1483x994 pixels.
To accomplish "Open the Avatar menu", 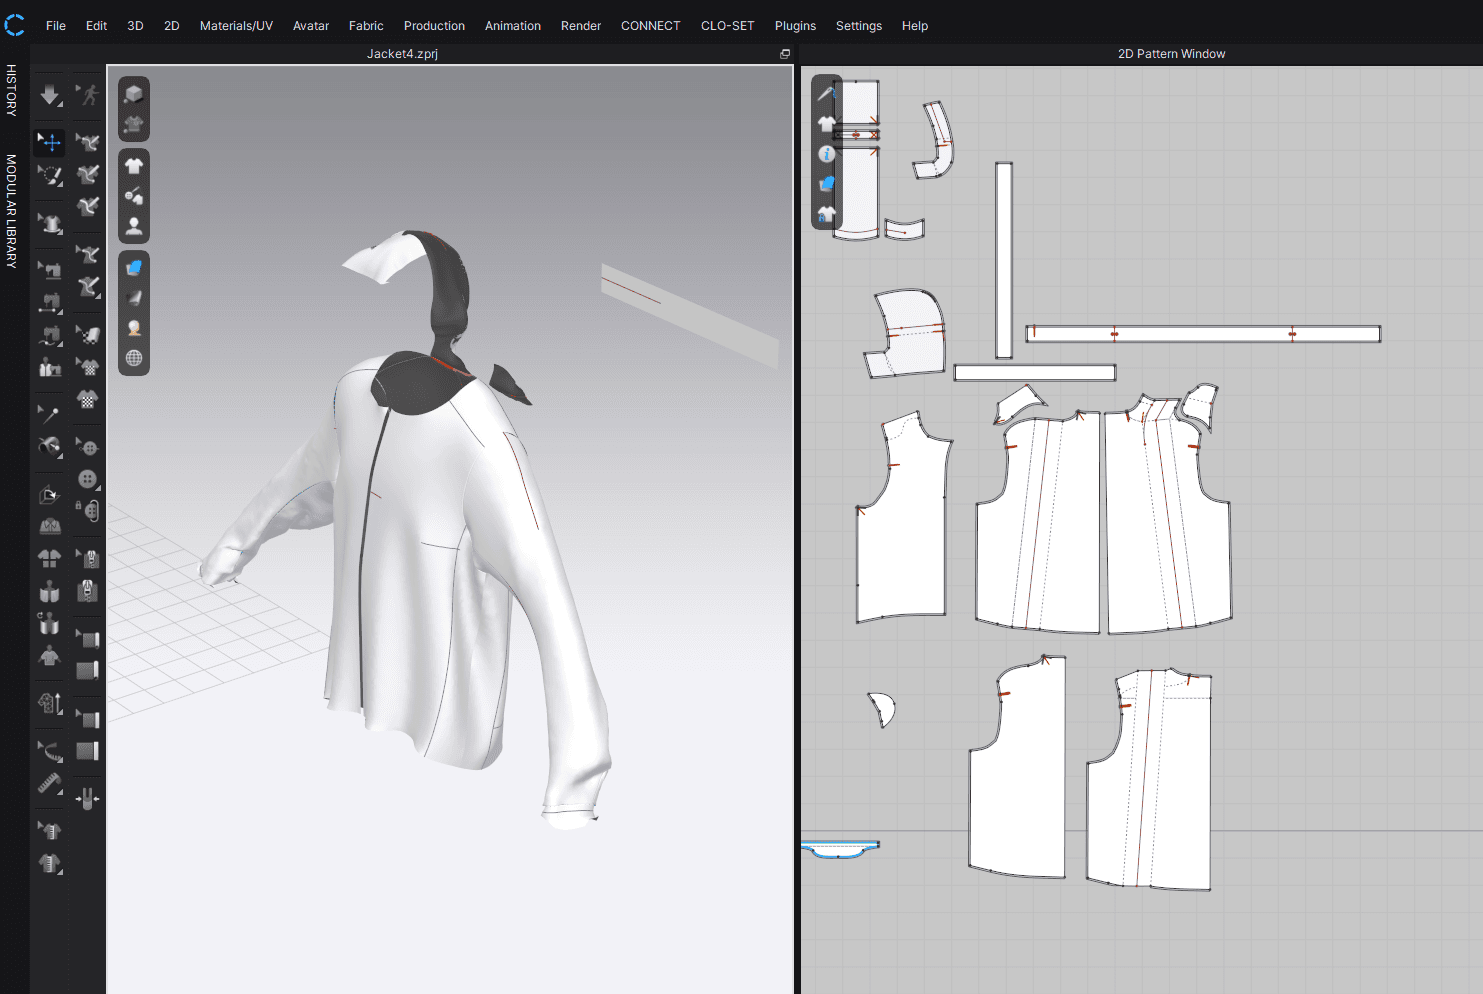I will pyautogui.click(x=310, y=26).
